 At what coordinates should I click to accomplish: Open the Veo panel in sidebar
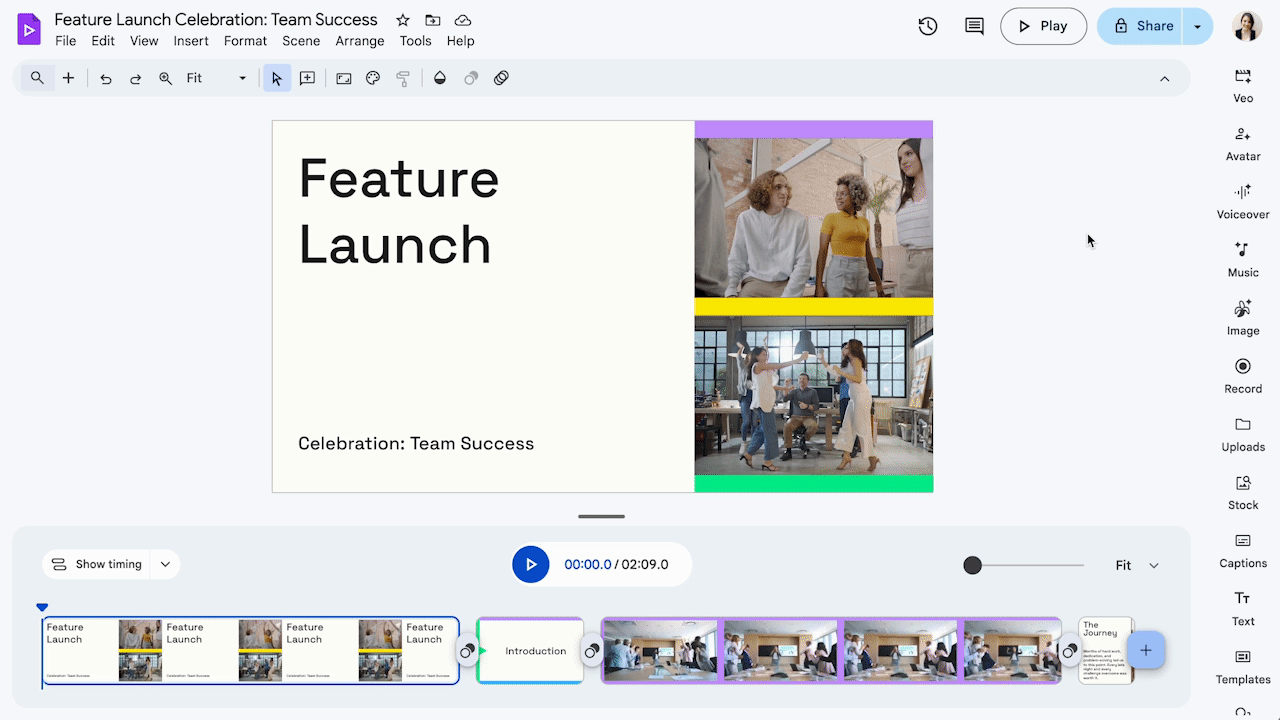(1242, 85)
